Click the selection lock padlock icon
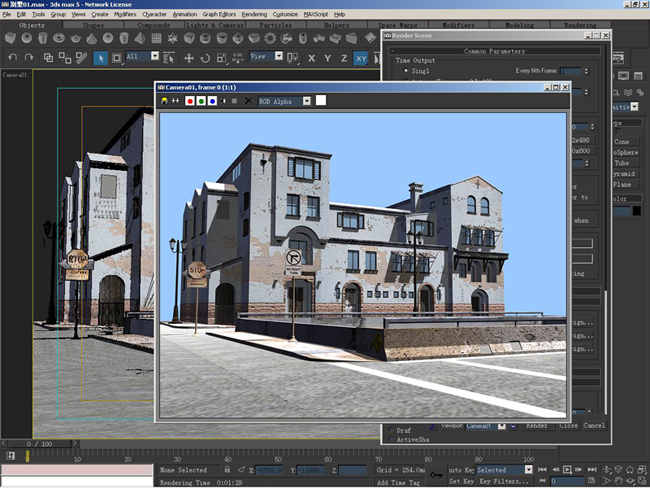 coord(227,469)
